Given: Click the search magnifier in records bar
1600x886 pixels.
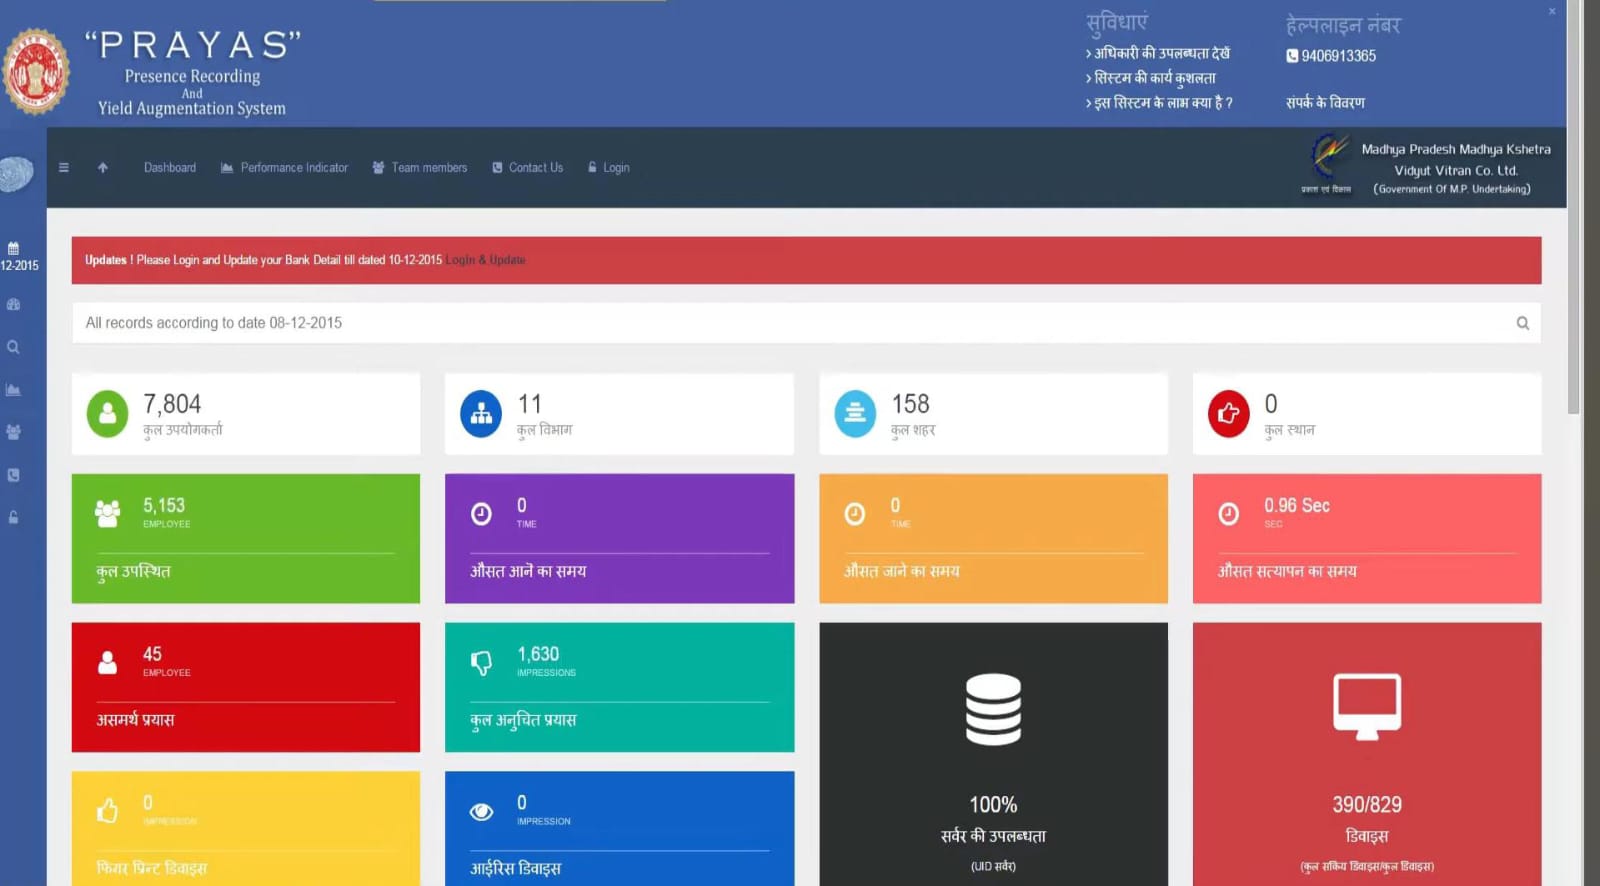Looking at the screenshot, I should coord(1522,323).
